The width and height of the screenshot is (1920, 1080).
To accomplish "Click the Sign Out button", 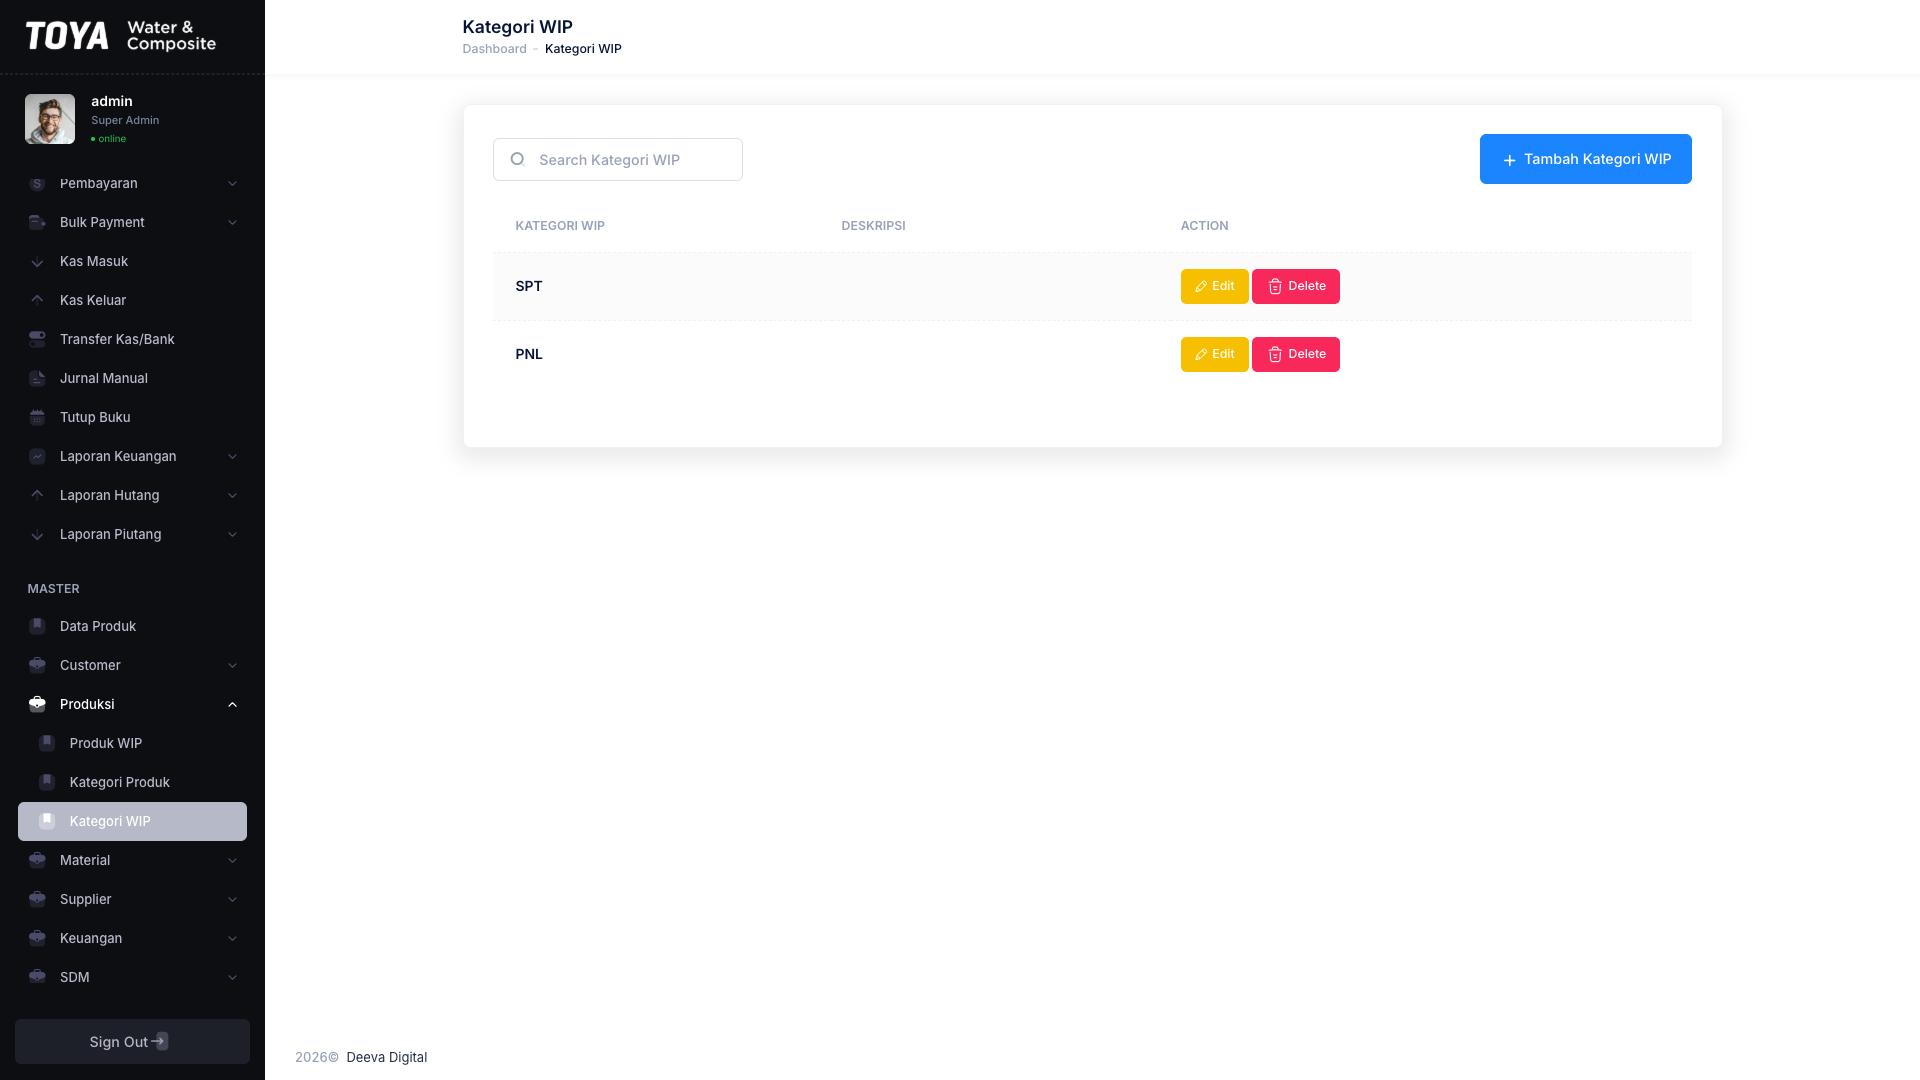I will pos(132,1042).
